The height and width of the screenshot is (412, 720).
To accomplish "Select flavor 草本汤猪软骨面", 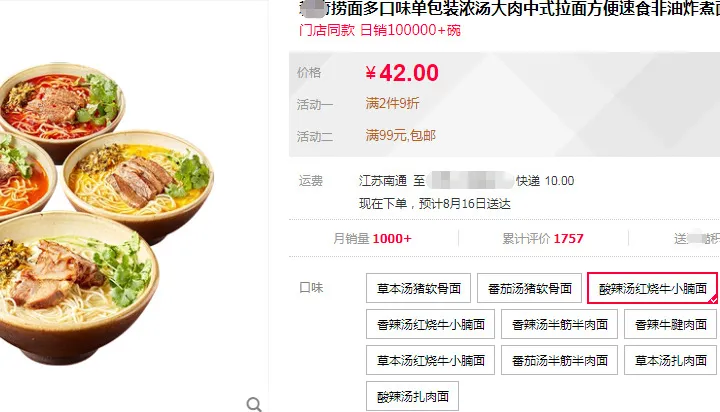I will [x=418, y=288].
